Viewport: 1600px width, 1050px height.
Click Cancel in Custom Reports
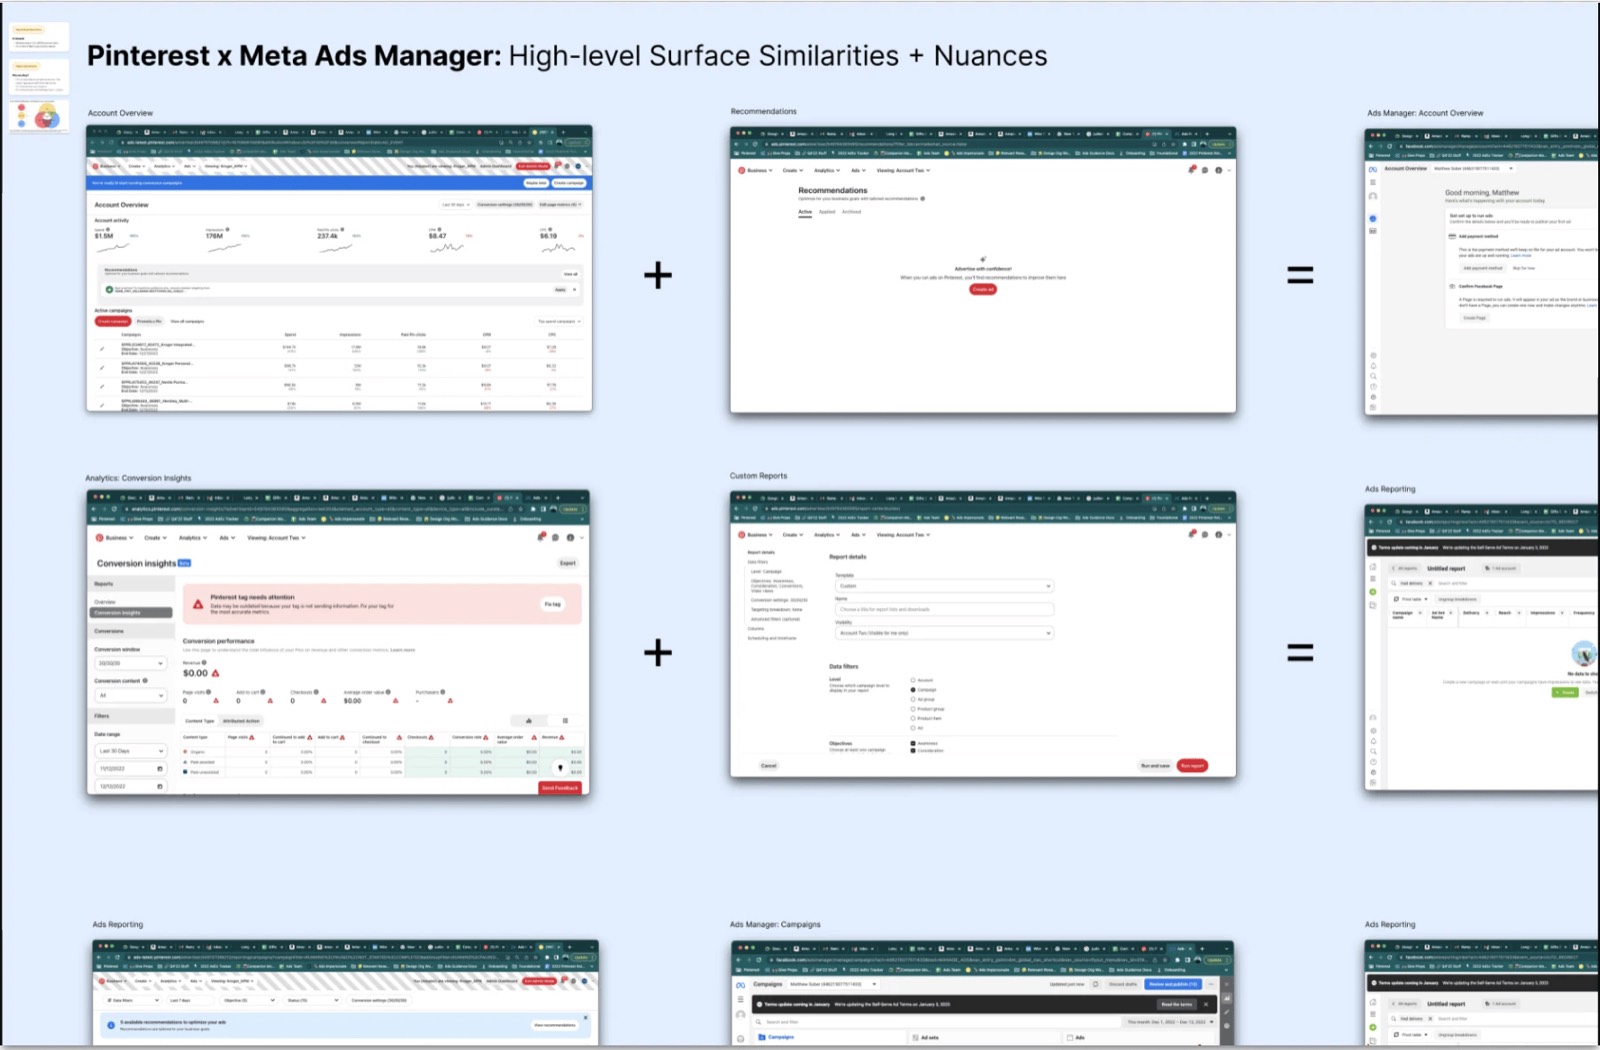point(769,766)
